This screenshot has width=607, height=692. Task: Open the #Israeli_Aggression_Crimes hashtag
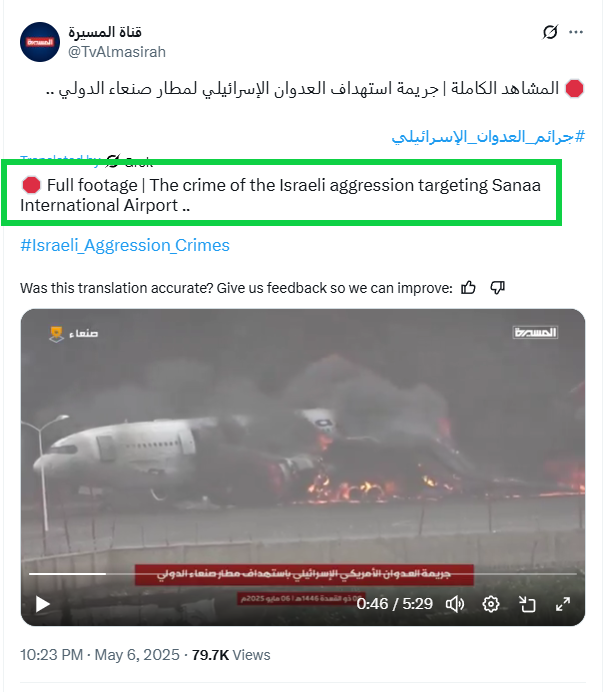click(x=125, y=245)
